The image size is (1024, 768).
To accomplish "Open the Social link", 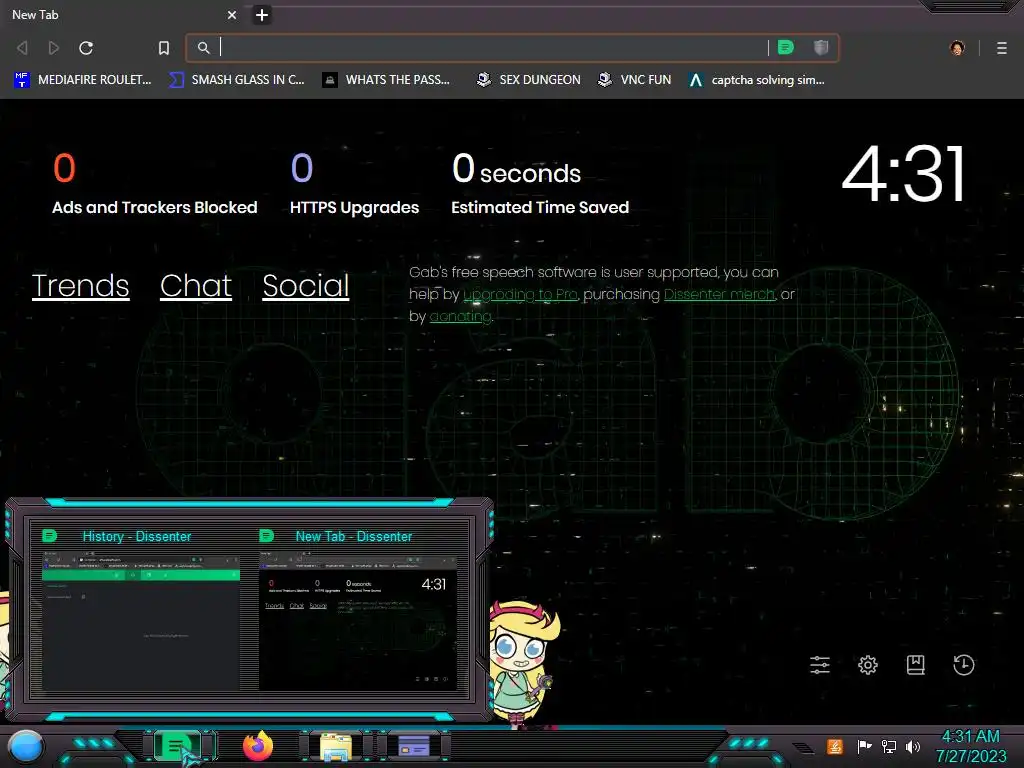I will coord(306,285).
